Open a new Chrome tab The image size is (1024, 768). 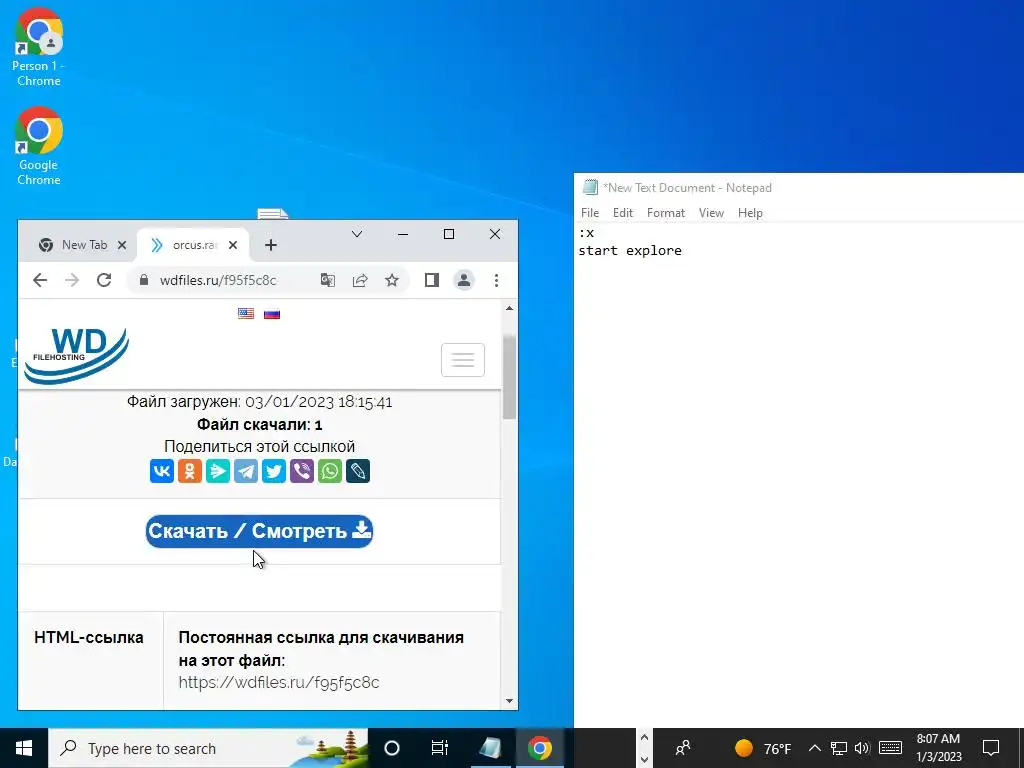271,245
